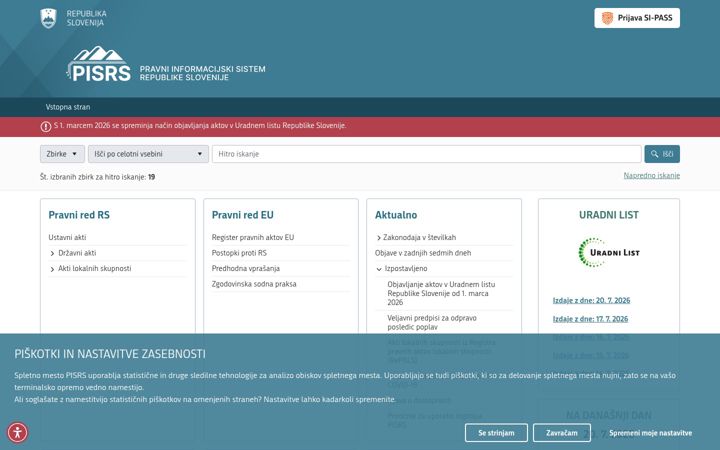Open the Pravni red RS heading
This screenshot has height=450, width=720.
pos(79,215)
